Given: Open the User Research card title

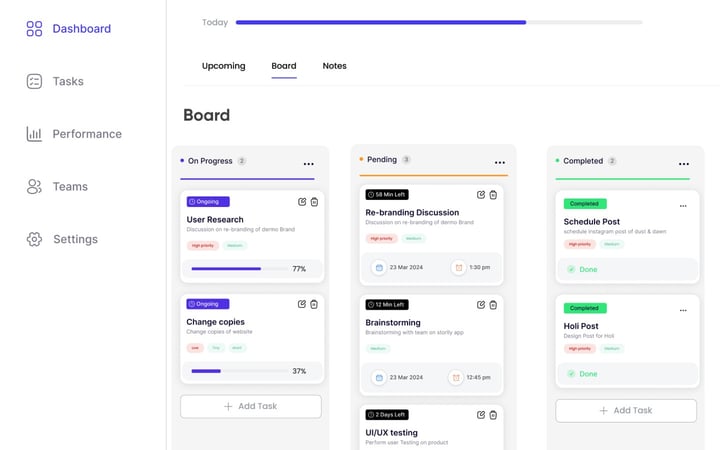Looking at the screenshot, I should 215,219.
